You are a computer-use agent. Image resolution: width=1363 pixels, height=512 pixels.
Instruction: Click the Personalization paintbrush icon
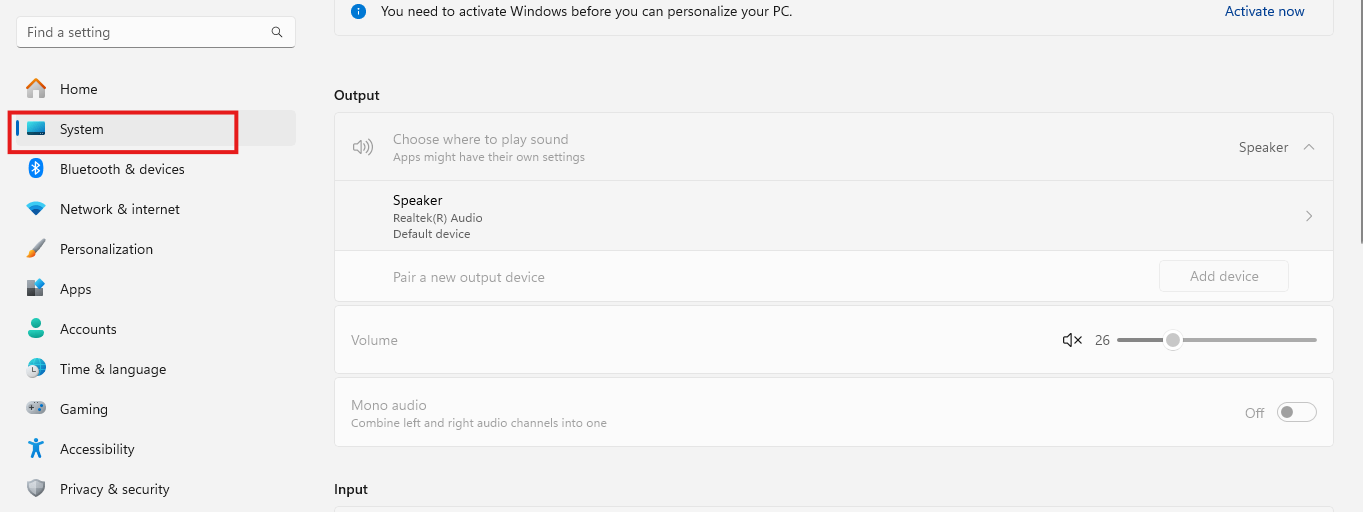tap(36, 249)
